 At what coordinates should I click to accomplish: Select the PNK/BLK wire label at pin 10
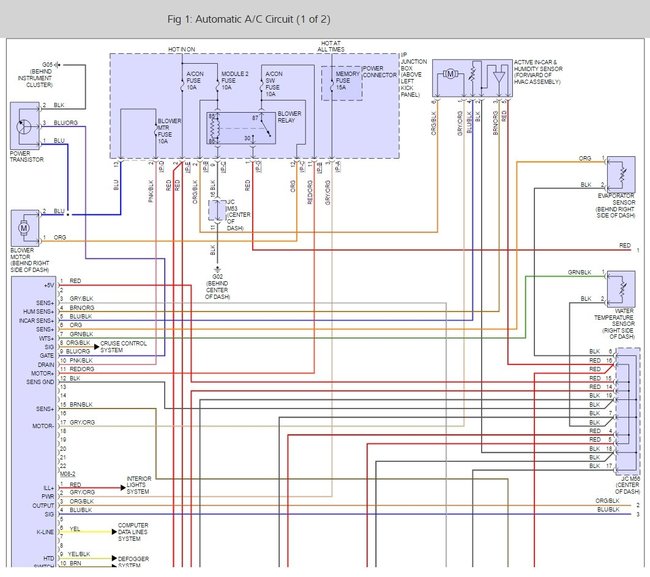81,361
